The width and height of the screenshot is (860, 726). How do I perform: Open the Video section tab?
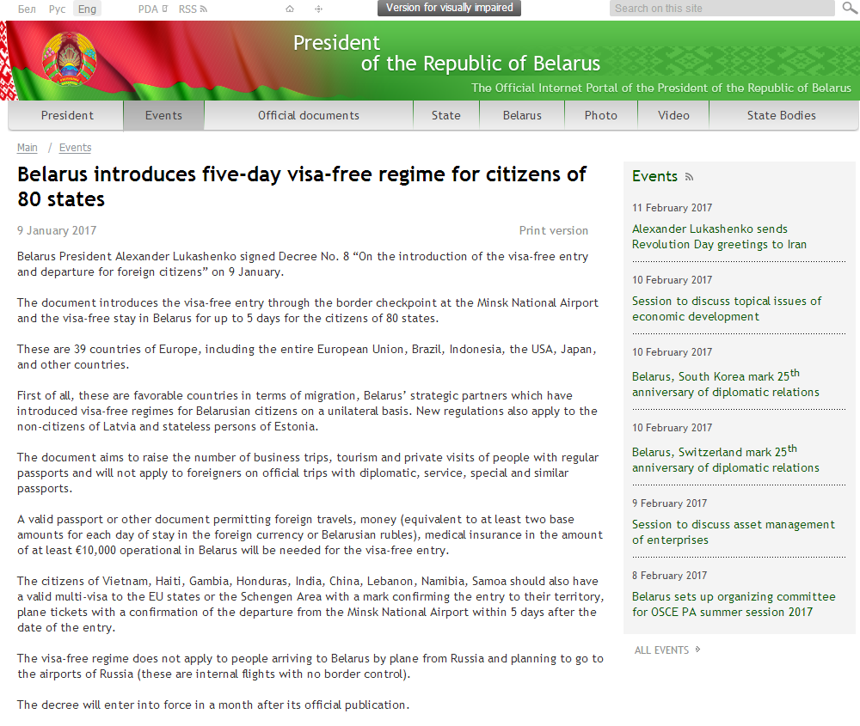pyautogui.click(x=673, y=116)
